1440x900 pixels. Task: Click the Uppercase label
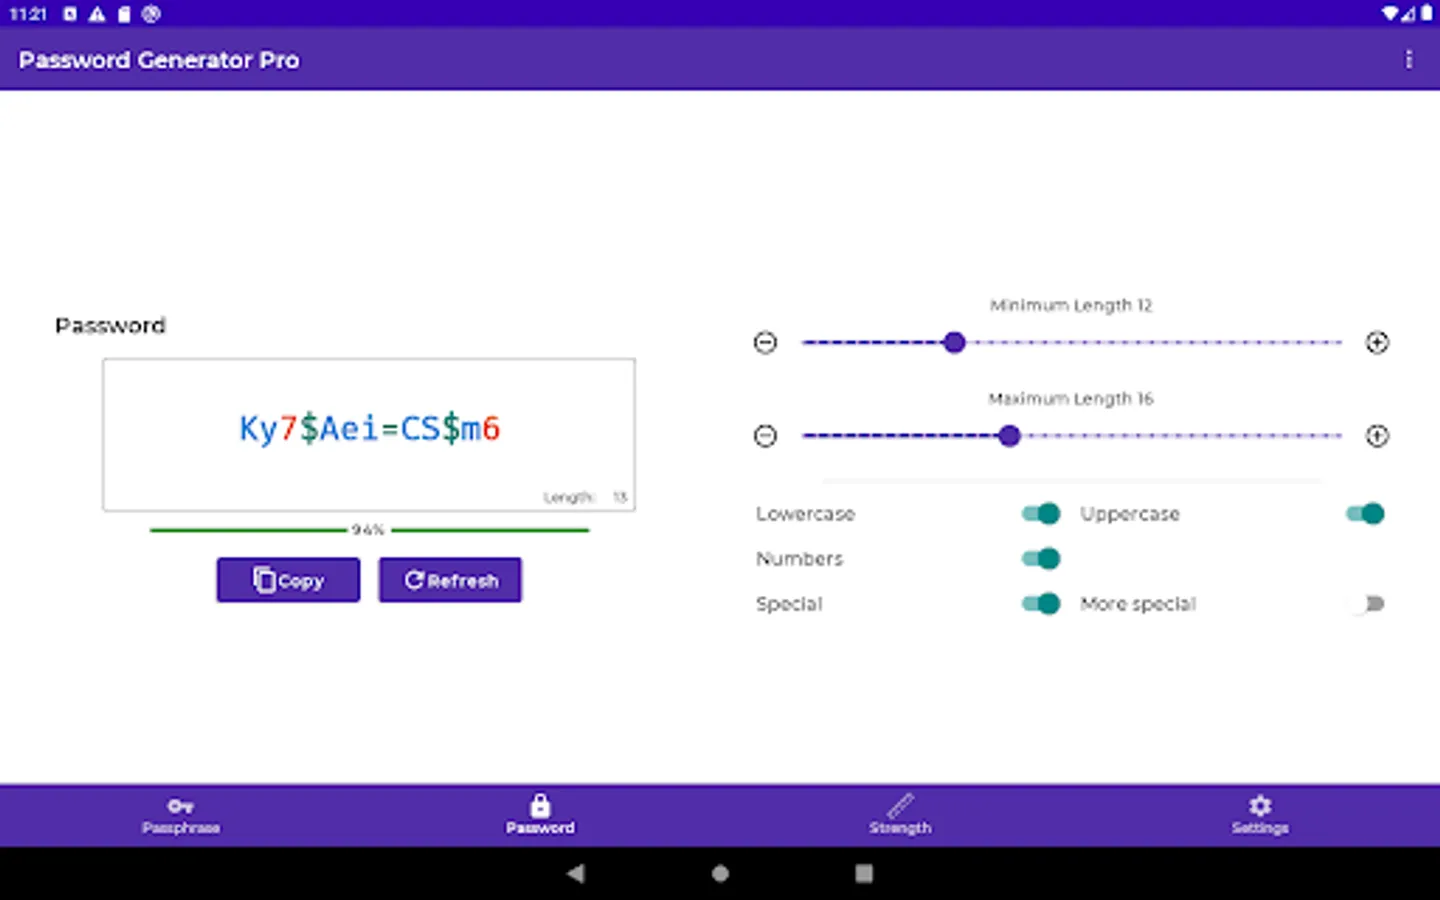point(1130,514)
